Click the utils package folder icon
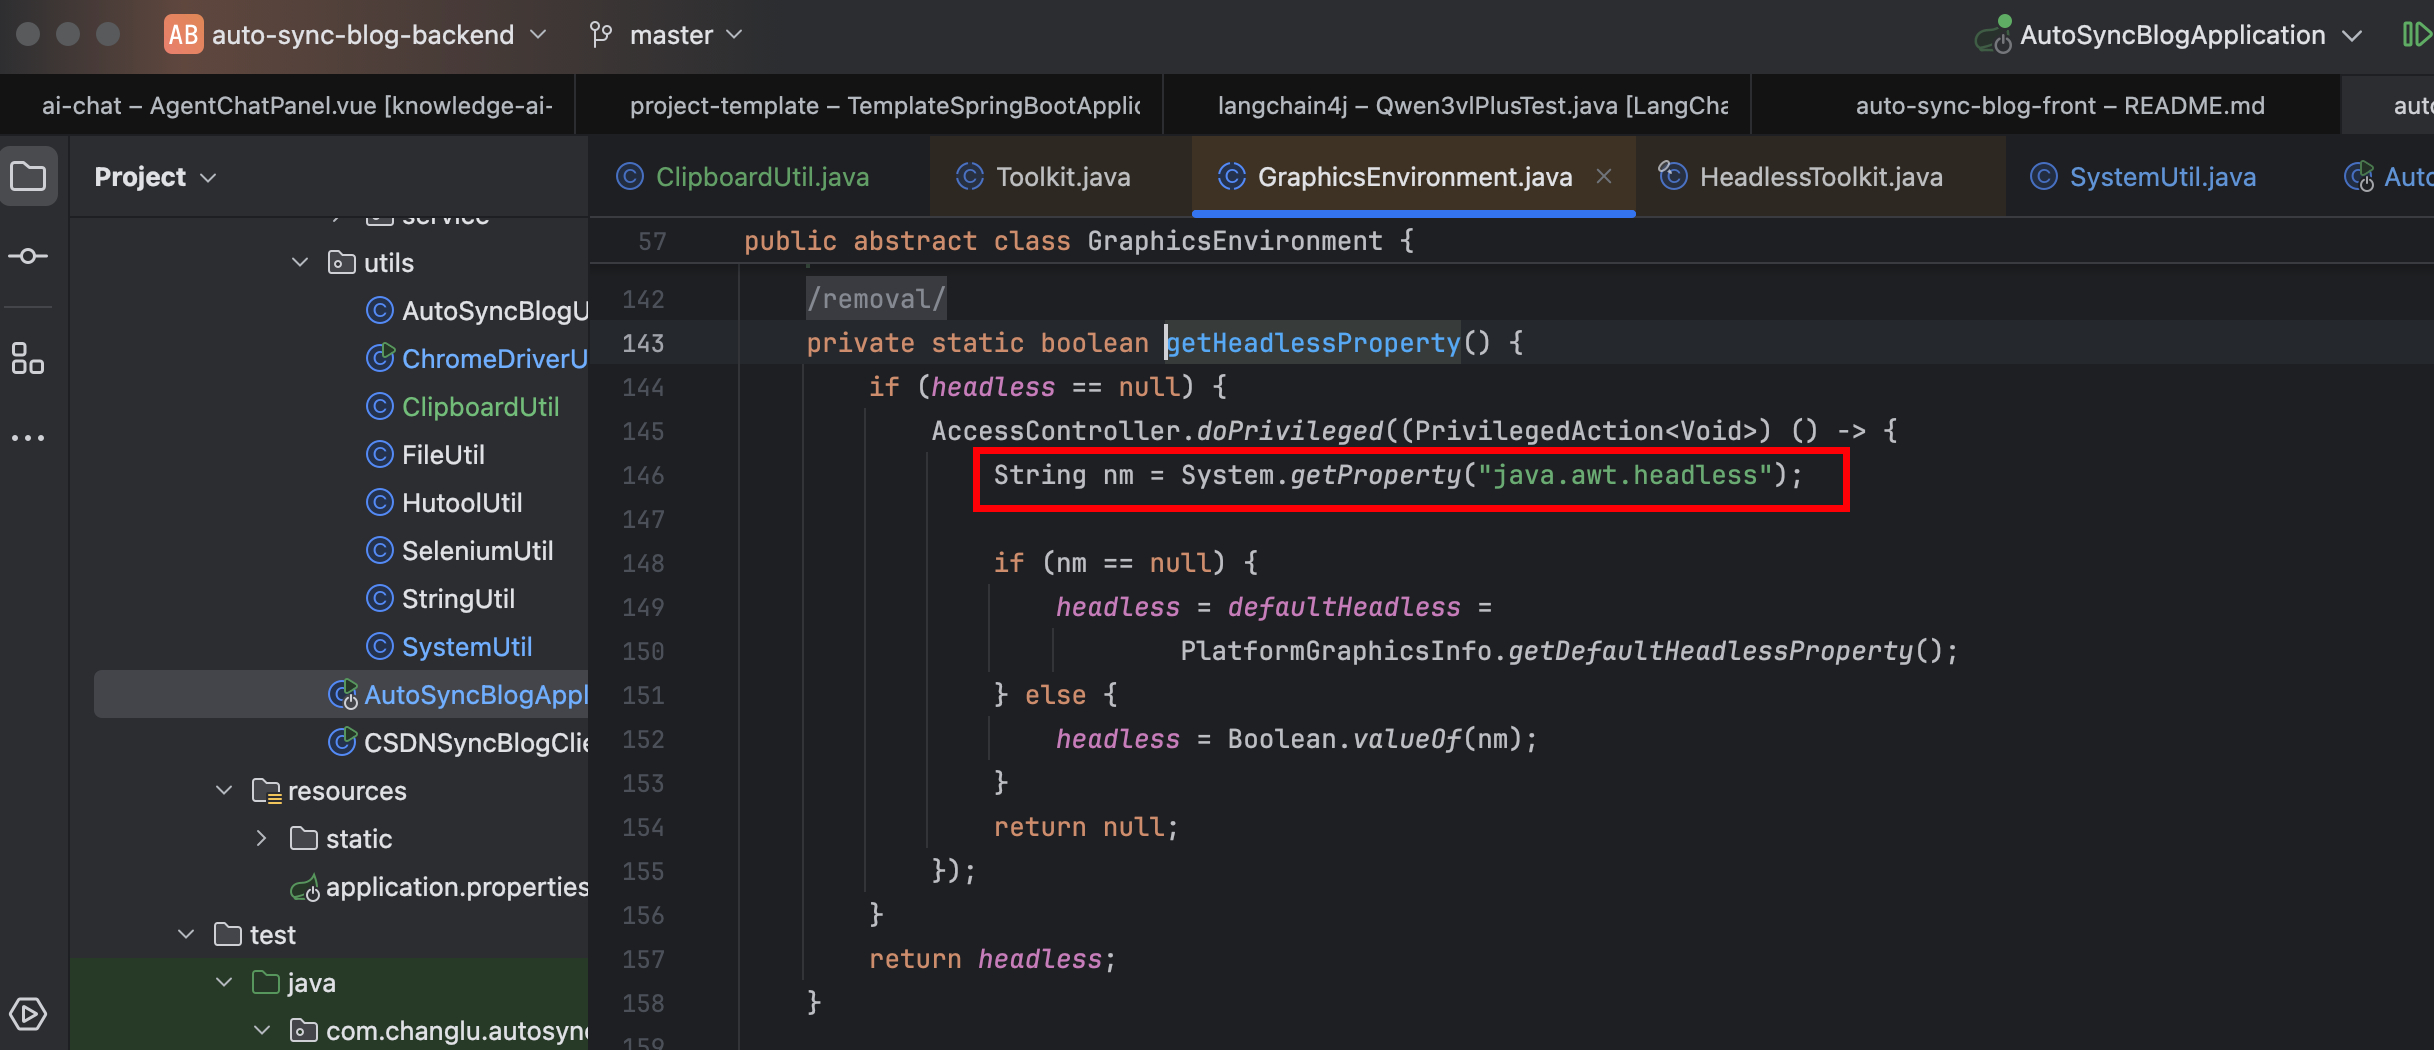Screen dimensions: 2434x1050 point(342,263)
